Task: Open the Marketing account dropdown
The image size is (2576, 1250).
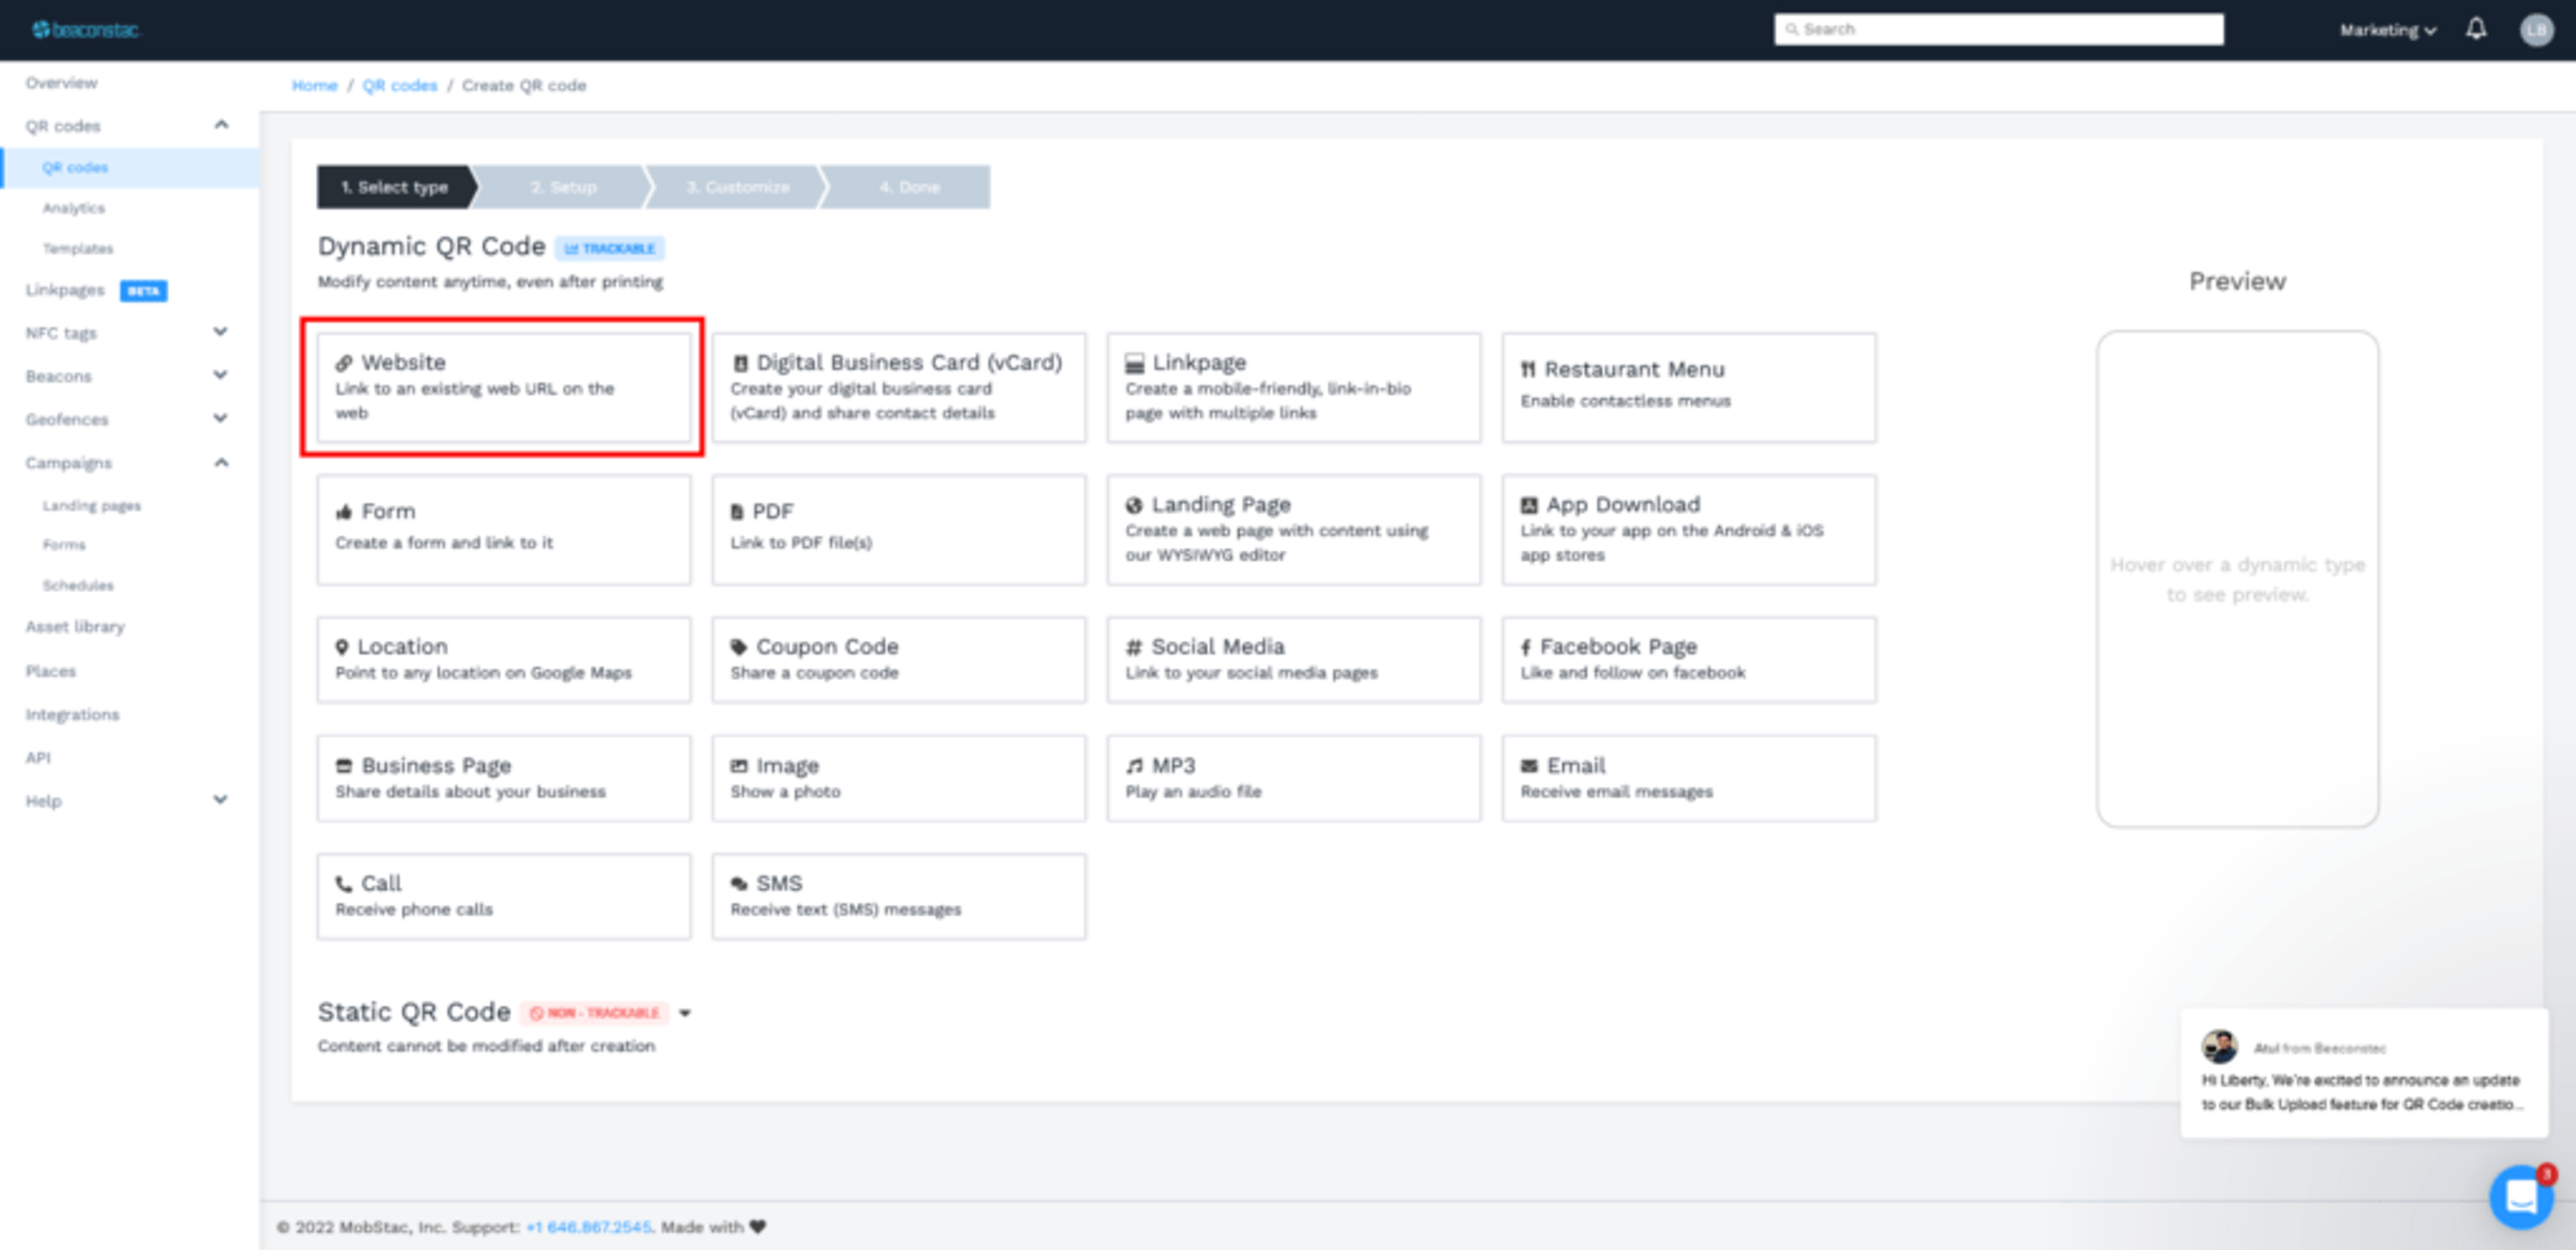Action: click(2387, 30)
